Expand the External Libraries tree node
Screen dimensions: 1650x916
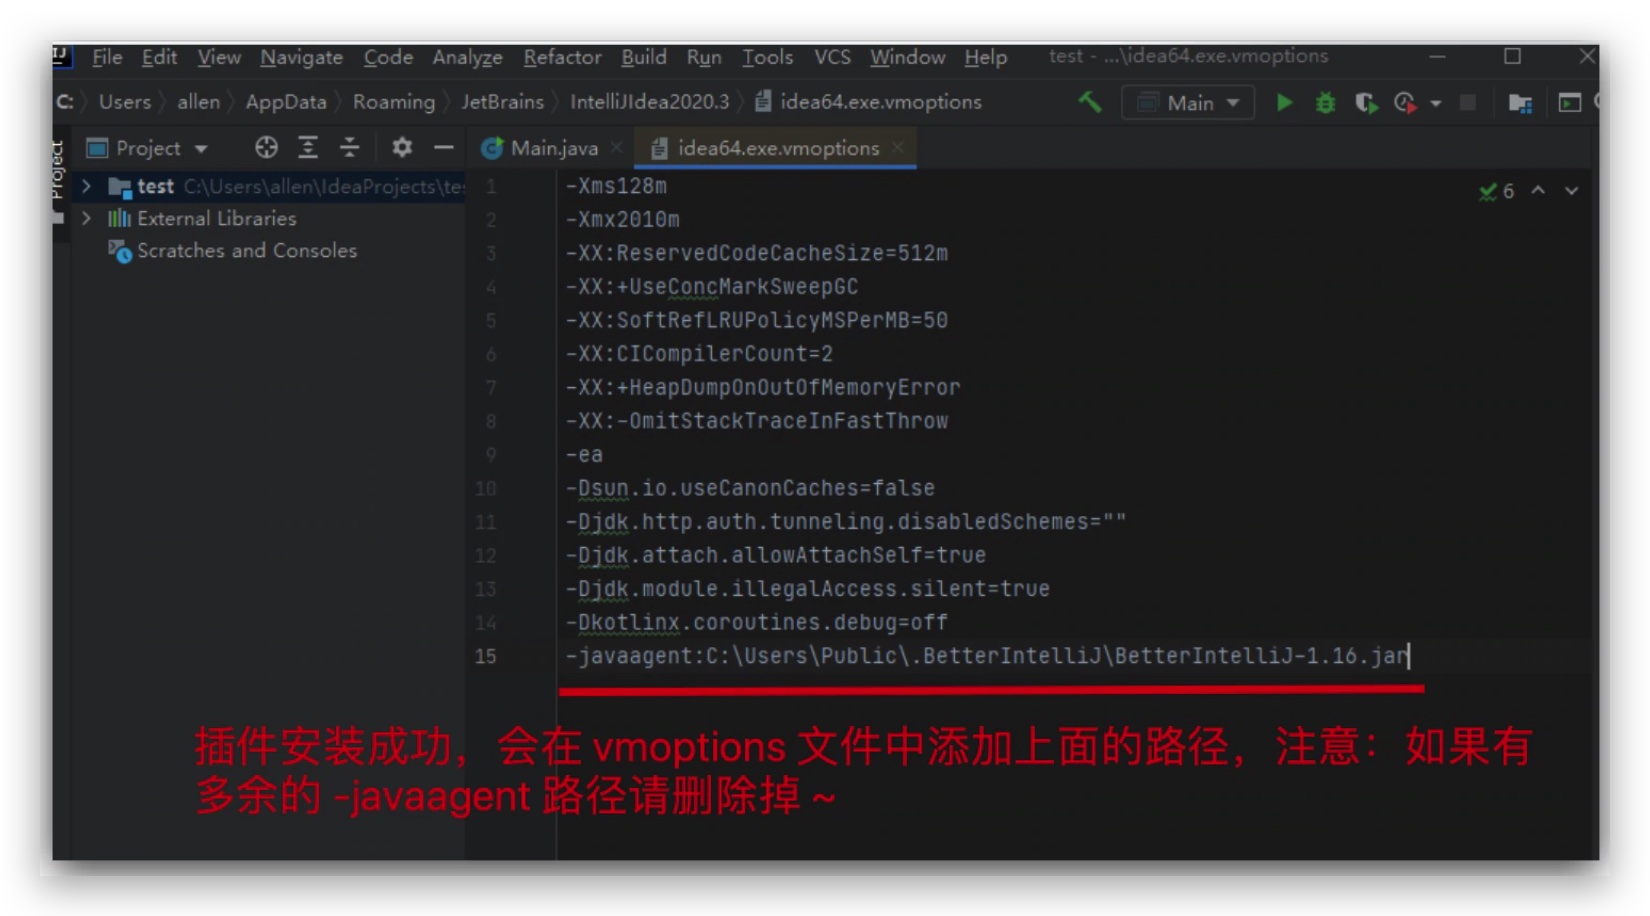(x=87, y=218)
